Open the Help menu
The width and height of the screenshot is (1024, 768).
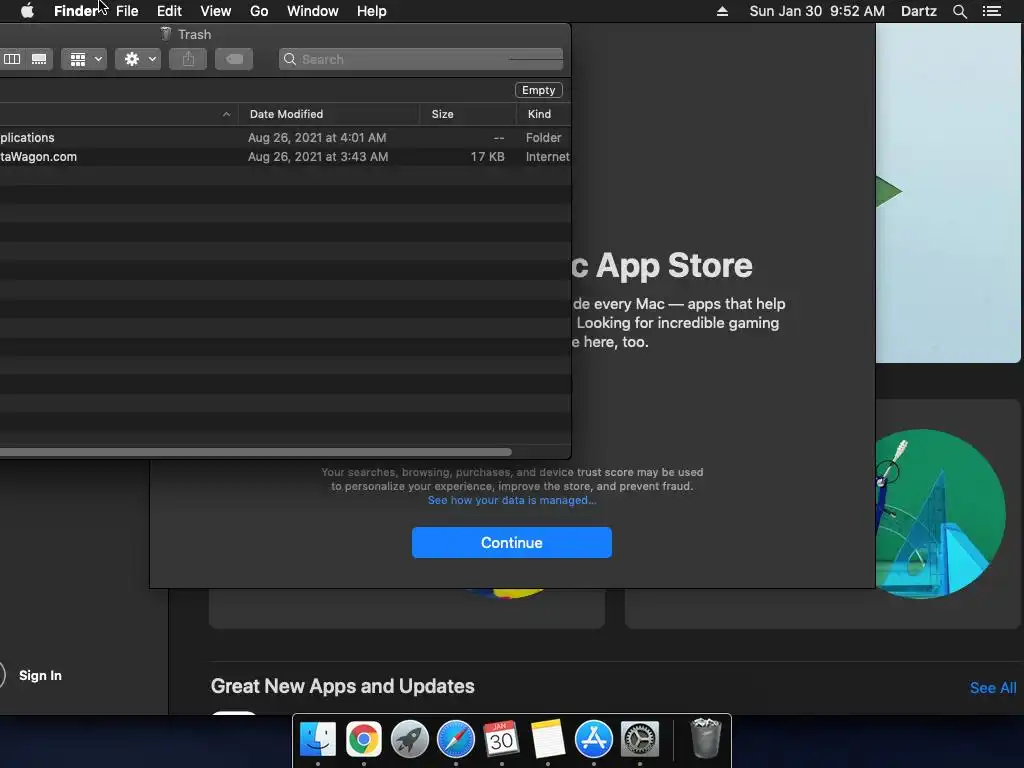tap(372, 11)
